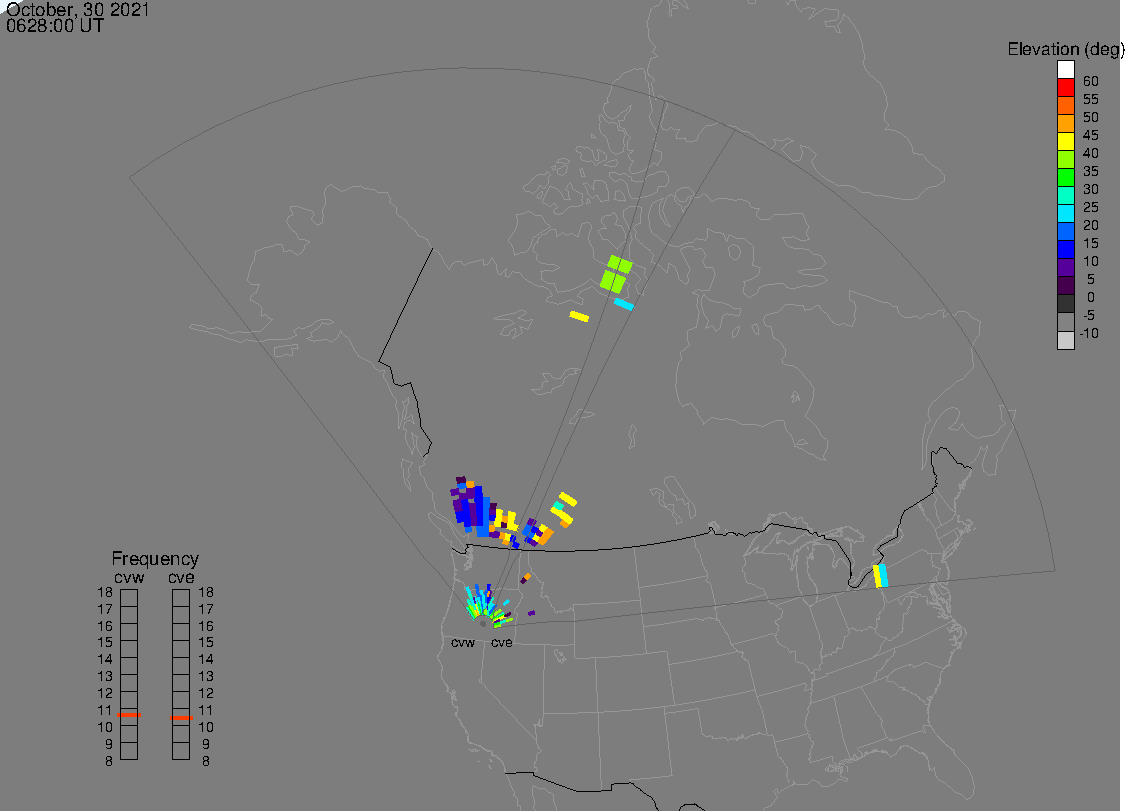Click the -10 label on the elevation legend
This screenshot has height=811, width=1125.
pos(1089,333)
